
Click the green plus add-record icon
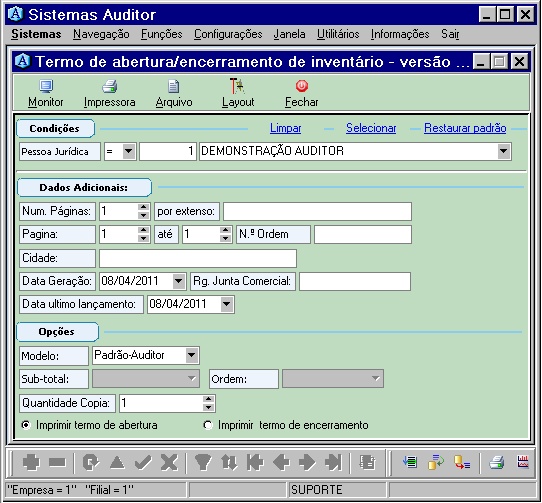click(31, 463)
